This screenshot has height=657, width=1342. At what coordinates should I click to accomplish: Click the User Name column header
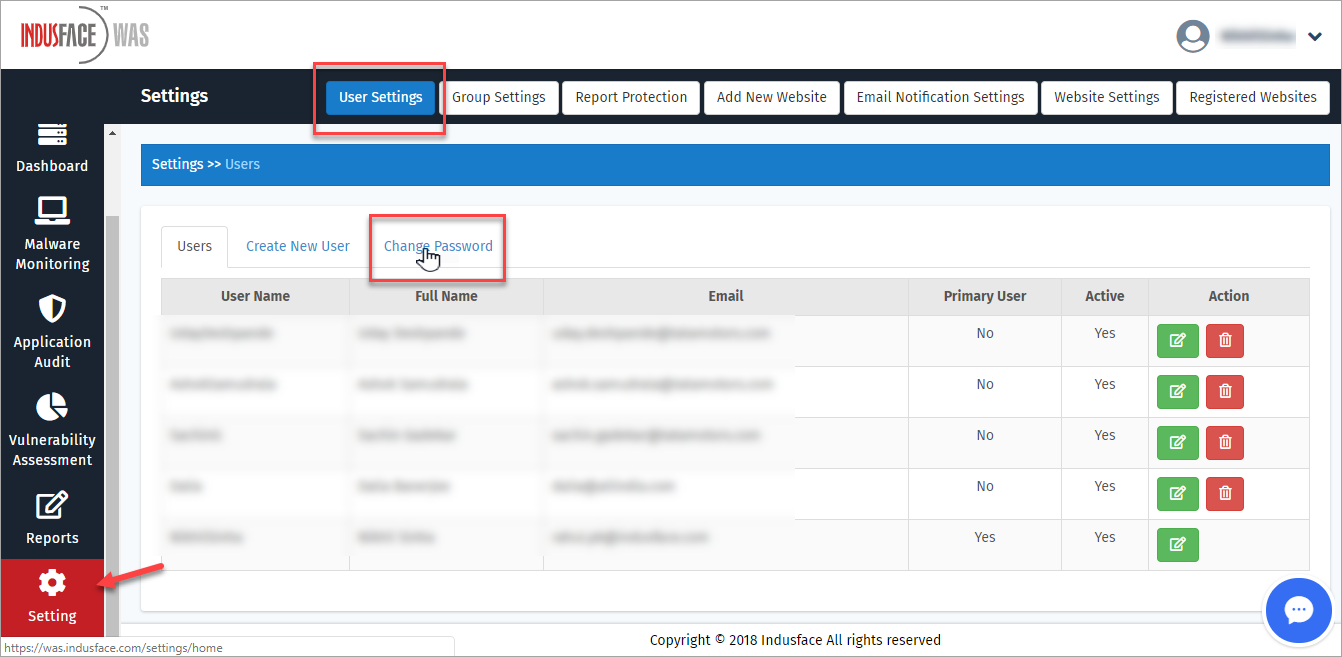[x=255, y=296]
